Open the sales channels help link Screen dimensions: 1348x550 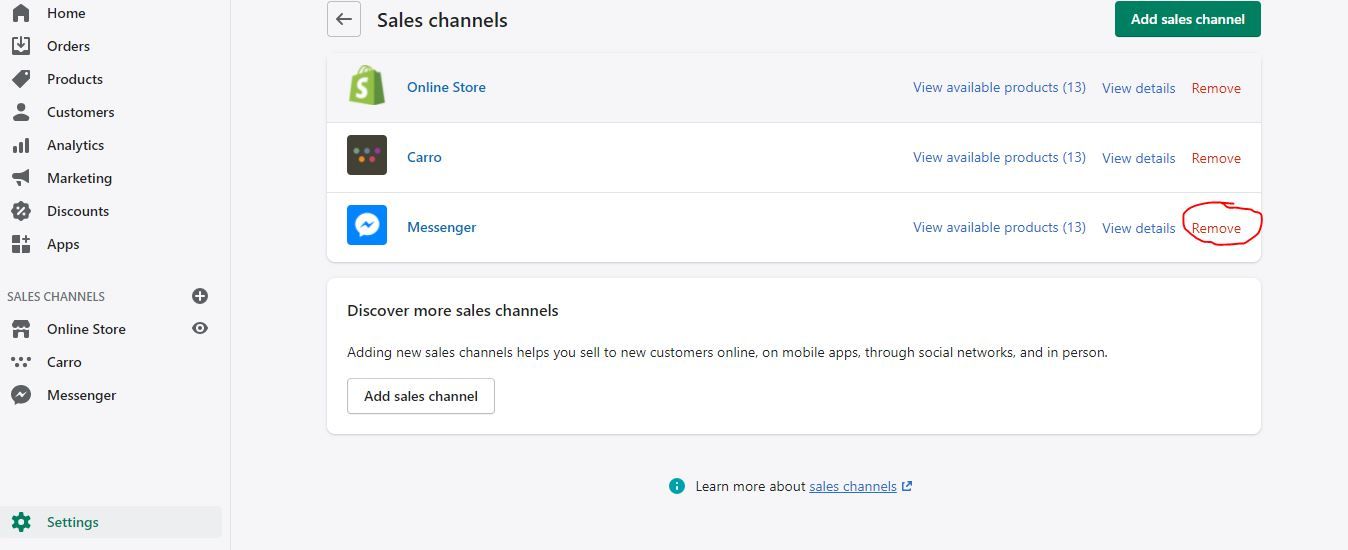pos(853,486)
